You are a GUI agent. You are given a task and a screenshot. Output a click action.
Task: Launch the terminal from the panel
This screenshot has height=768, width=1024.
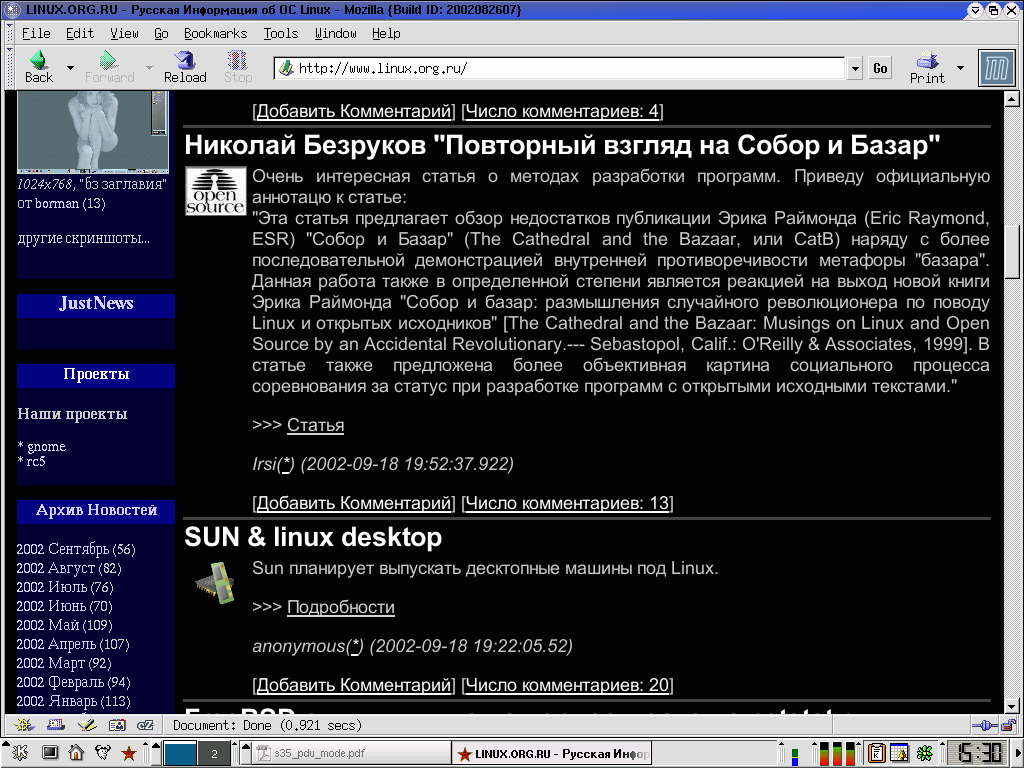(50, 753)
